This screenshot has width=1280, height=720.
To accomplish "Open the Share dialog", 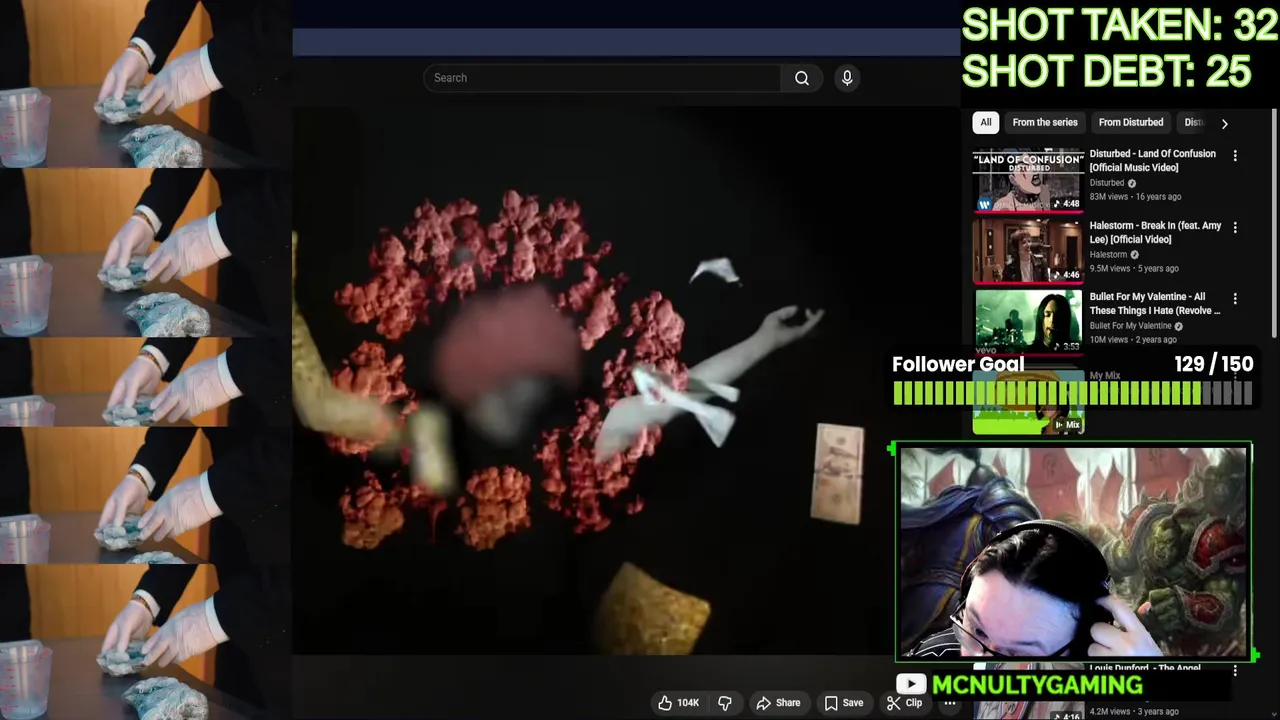I will tap(778, 703).
